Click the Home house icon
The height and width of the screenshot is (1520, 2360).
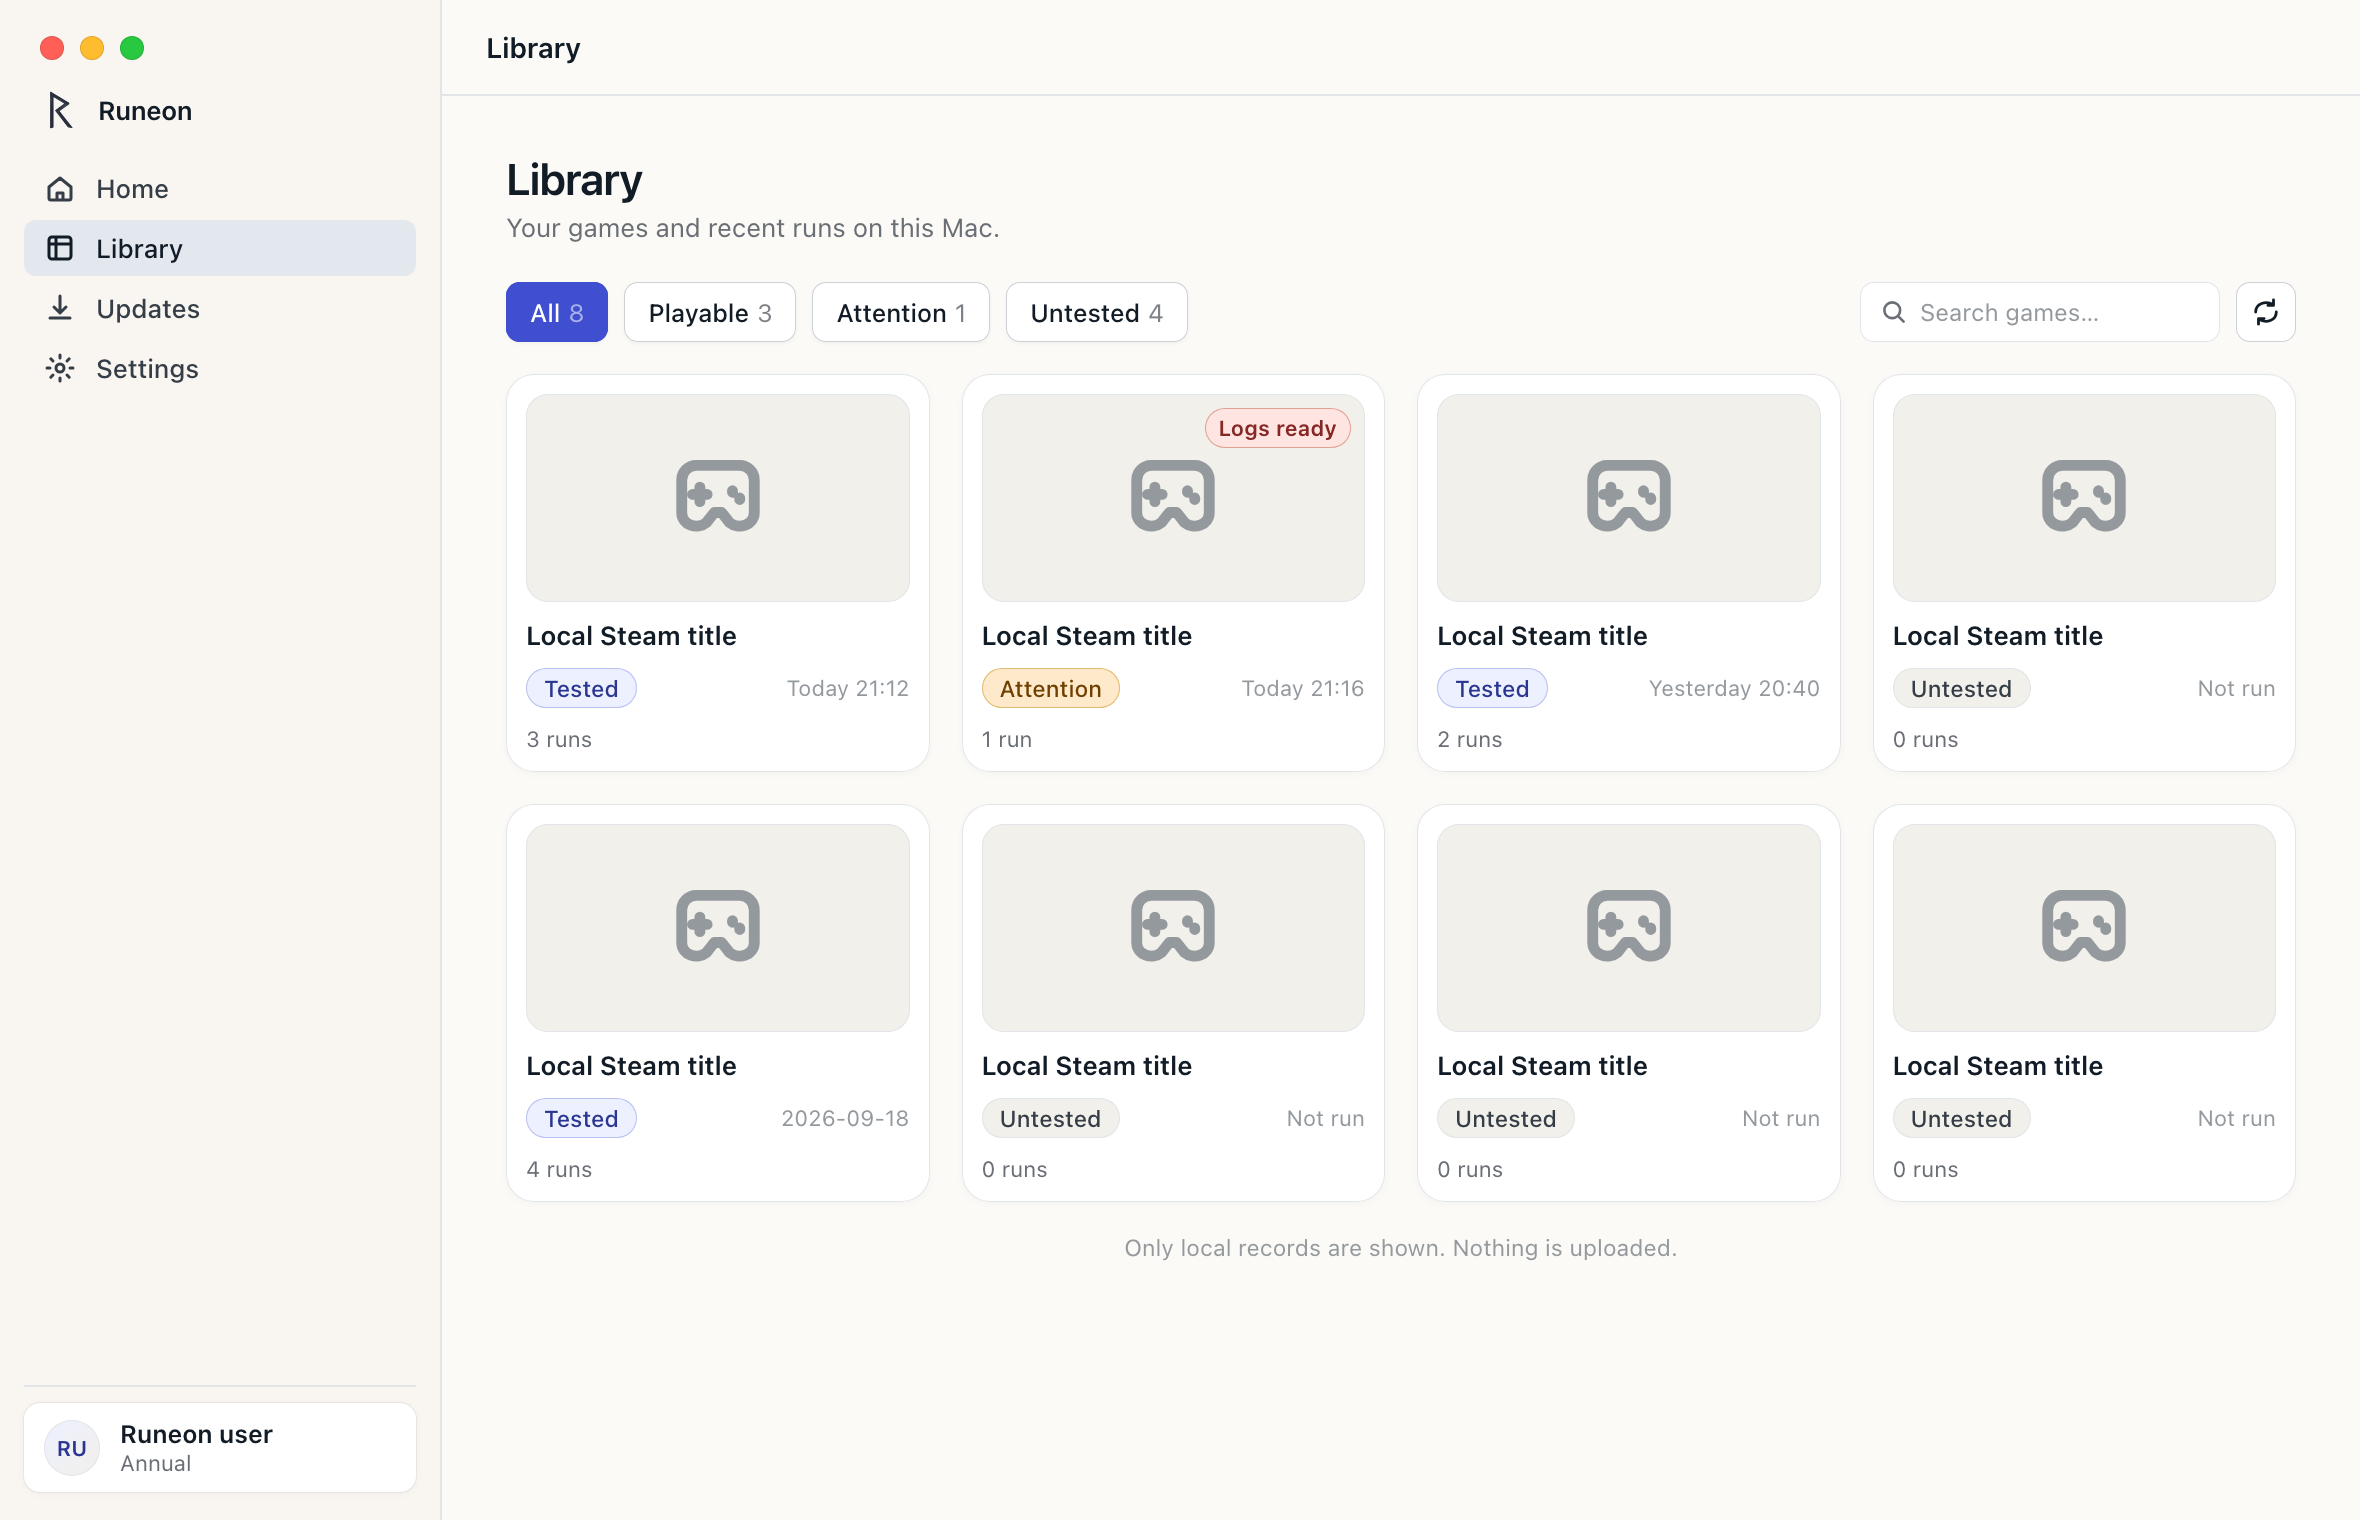[60, 189]
